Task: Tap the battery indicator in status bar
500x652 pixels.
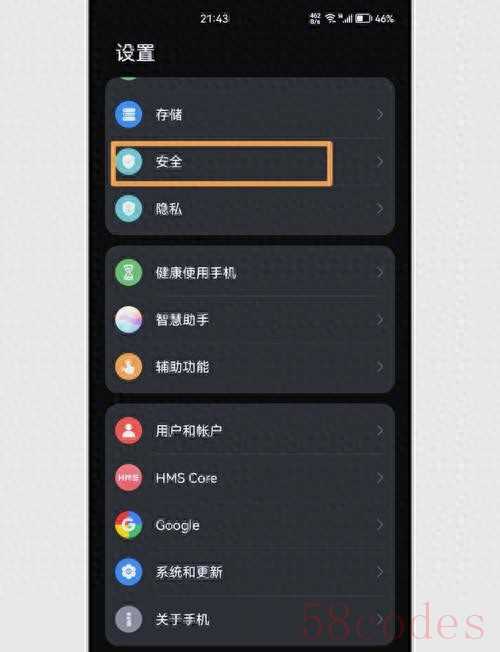Action: (363, 18)
